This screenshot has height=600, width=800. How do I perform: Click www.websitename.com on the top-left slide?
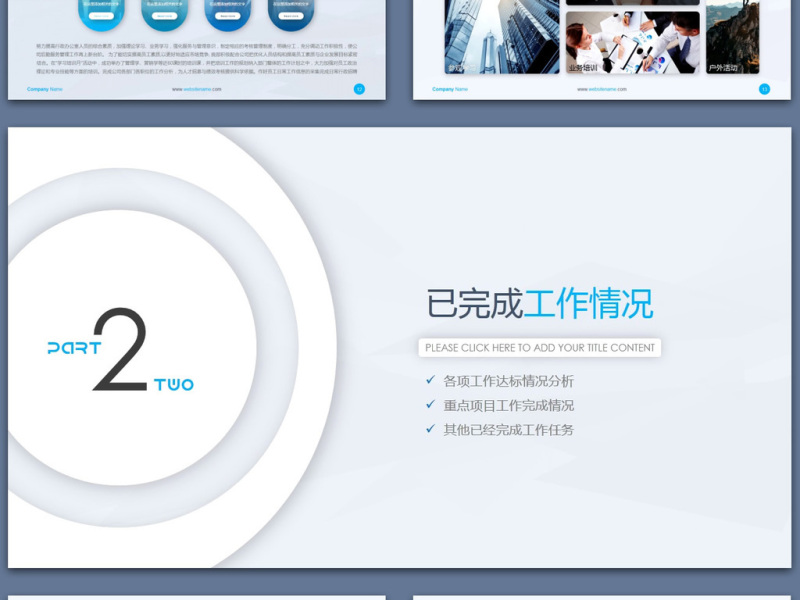point(196,89)
